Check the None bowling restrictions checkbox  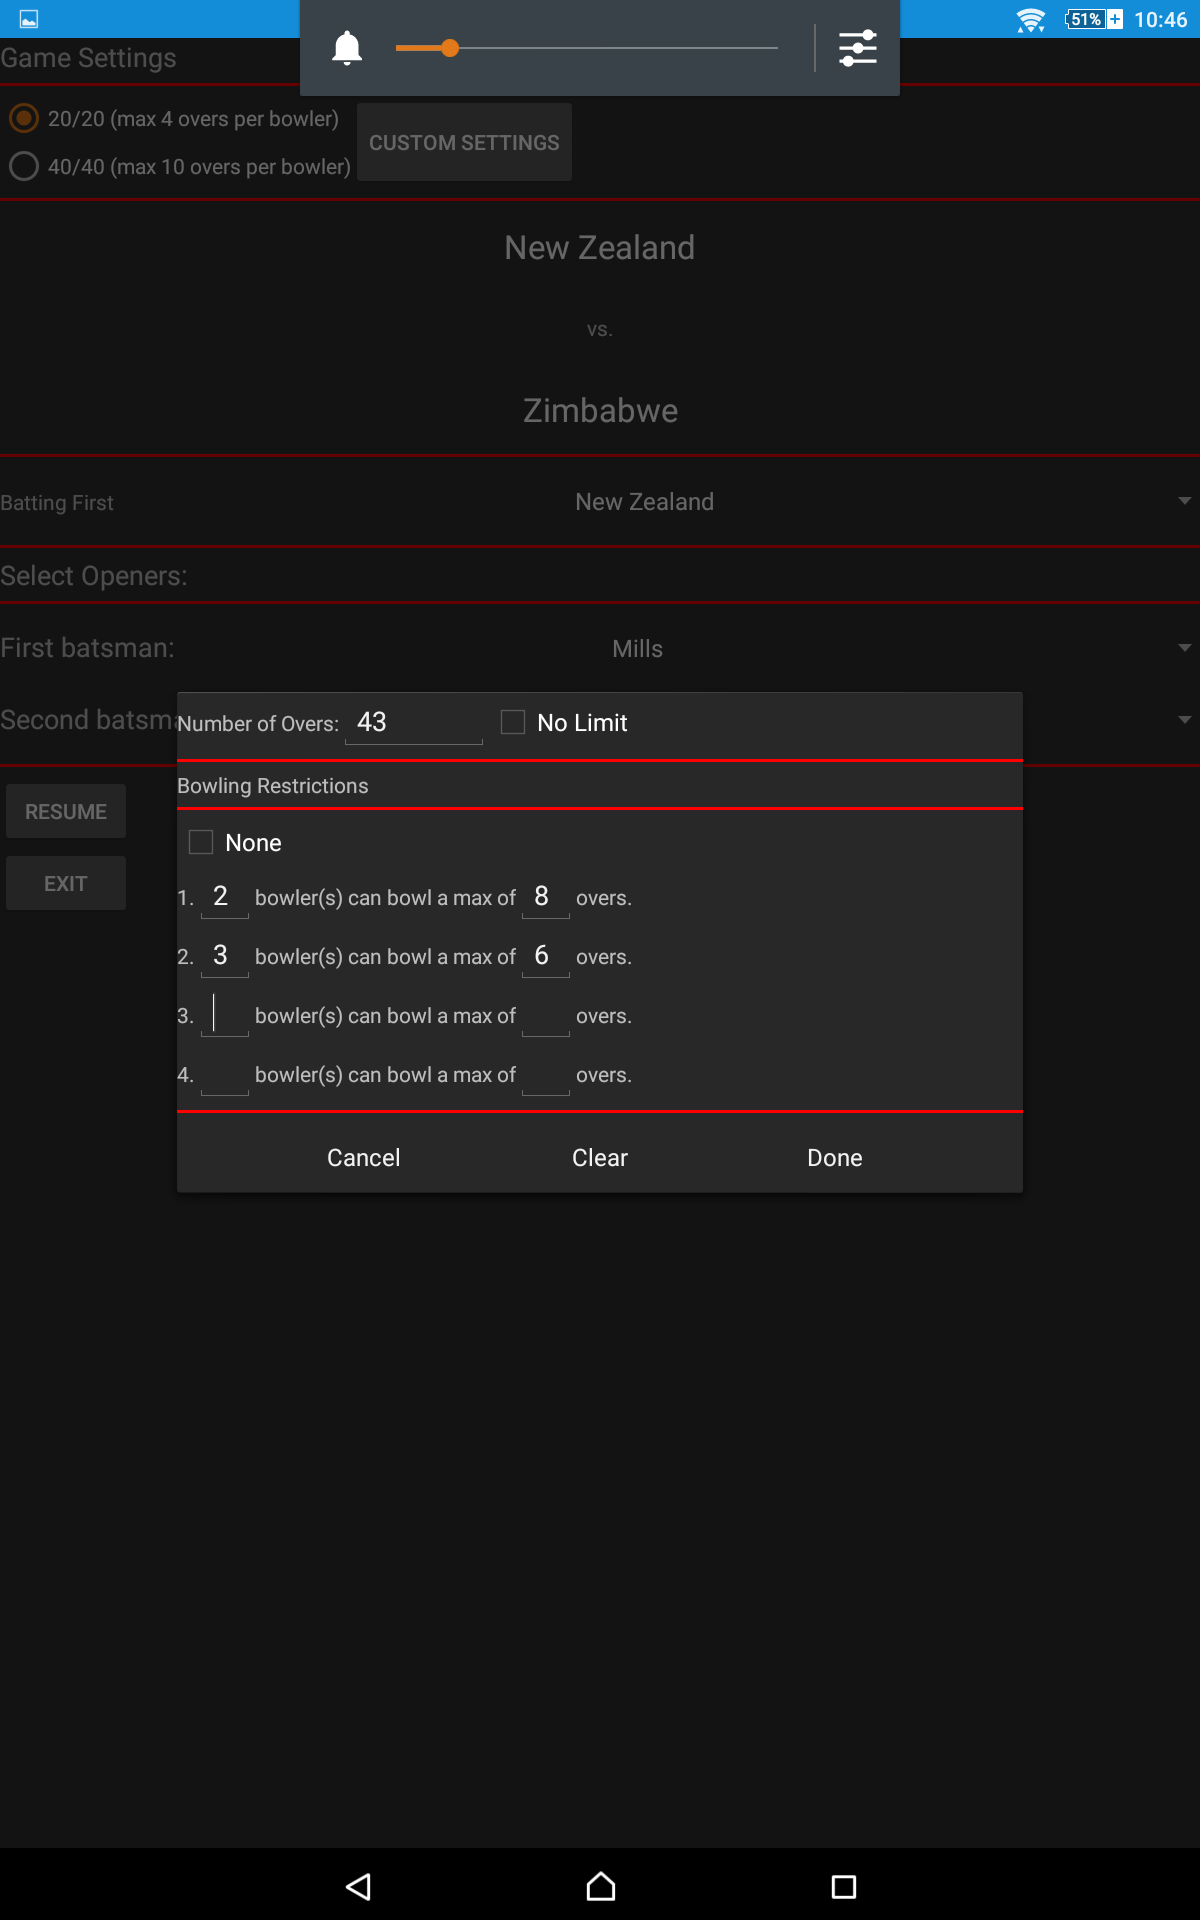coord(201,842)
